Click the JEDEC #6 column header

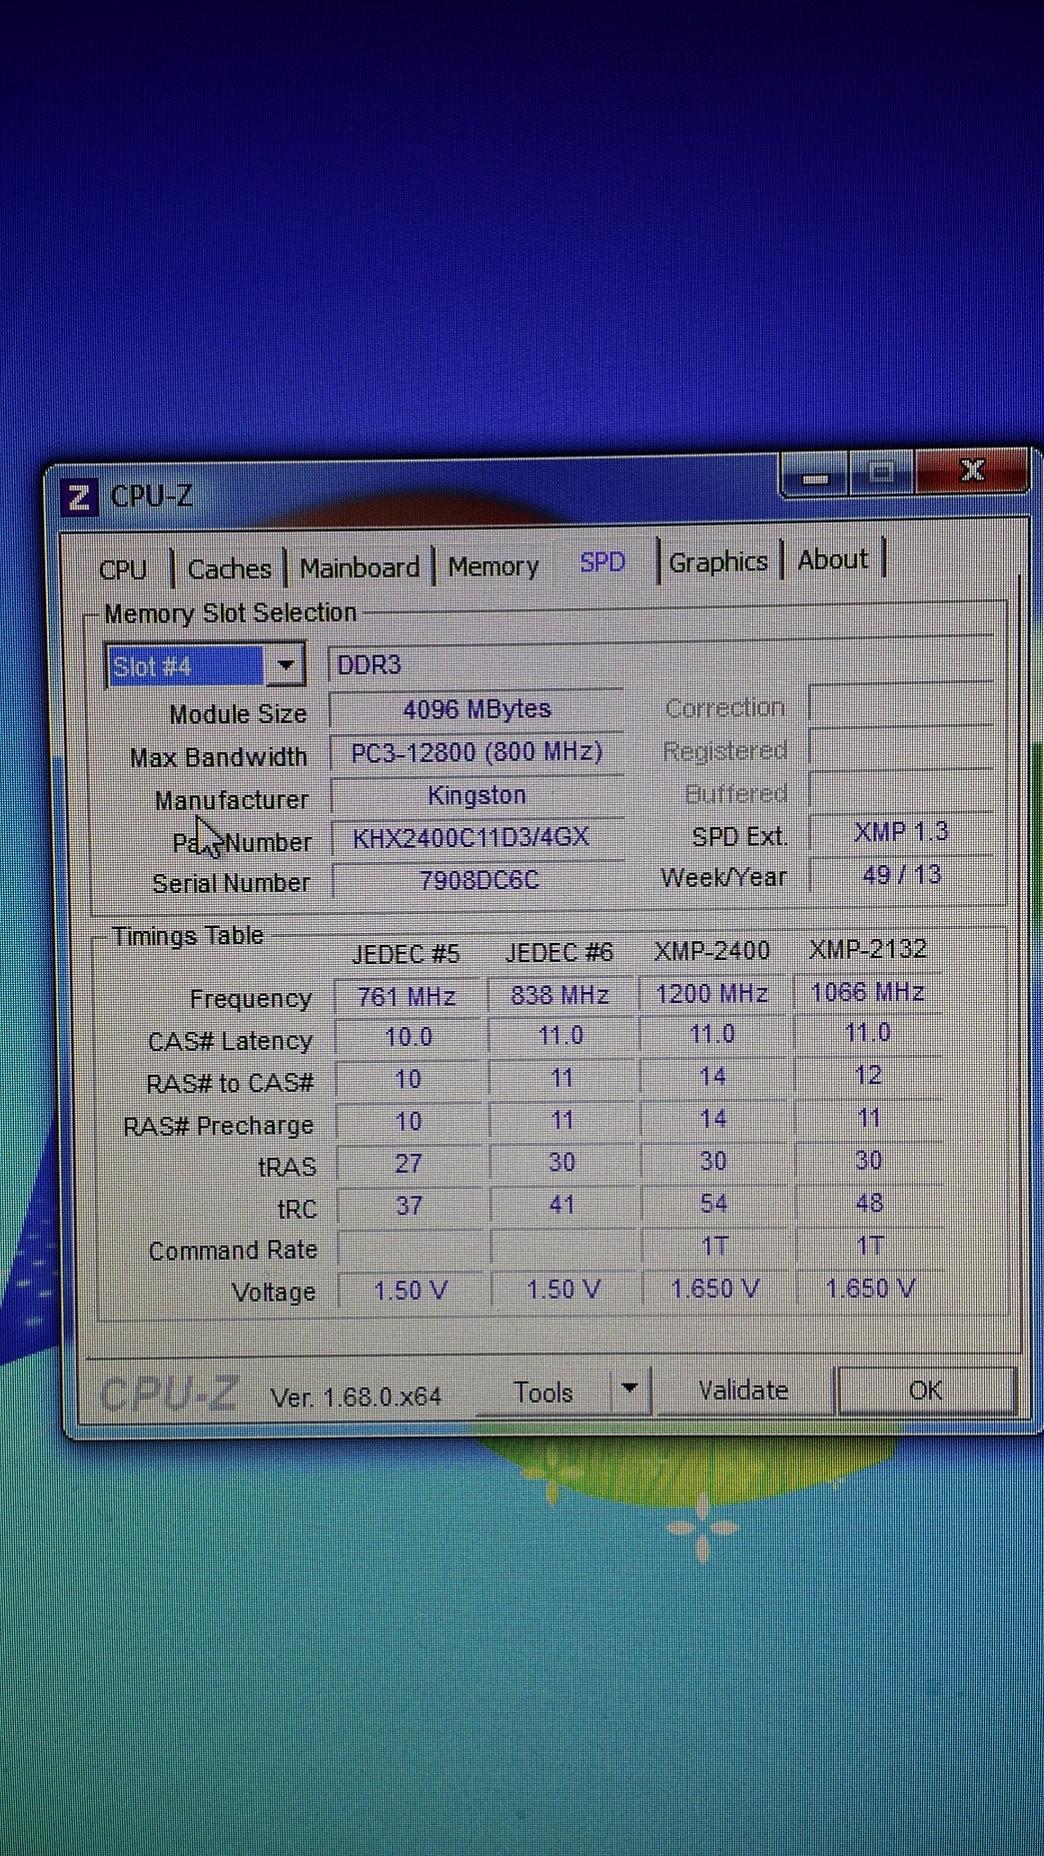point(559,952)
